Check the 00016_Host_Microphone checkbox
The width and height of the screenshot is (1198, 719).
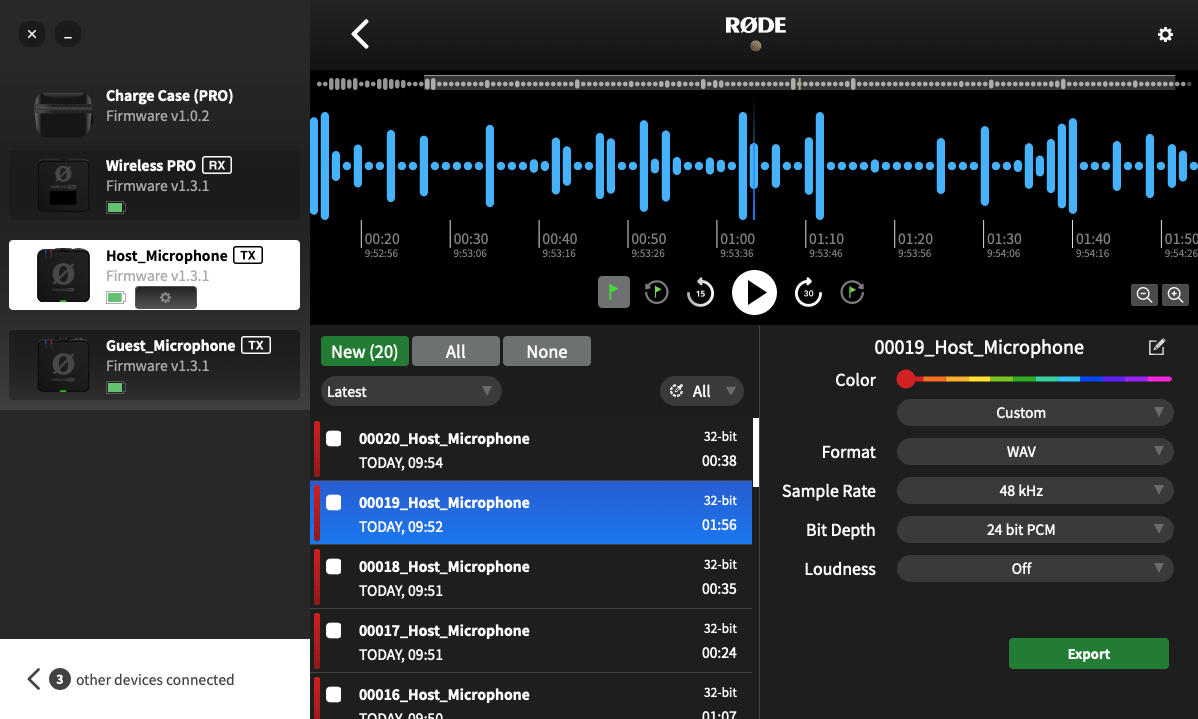[334, 695]
